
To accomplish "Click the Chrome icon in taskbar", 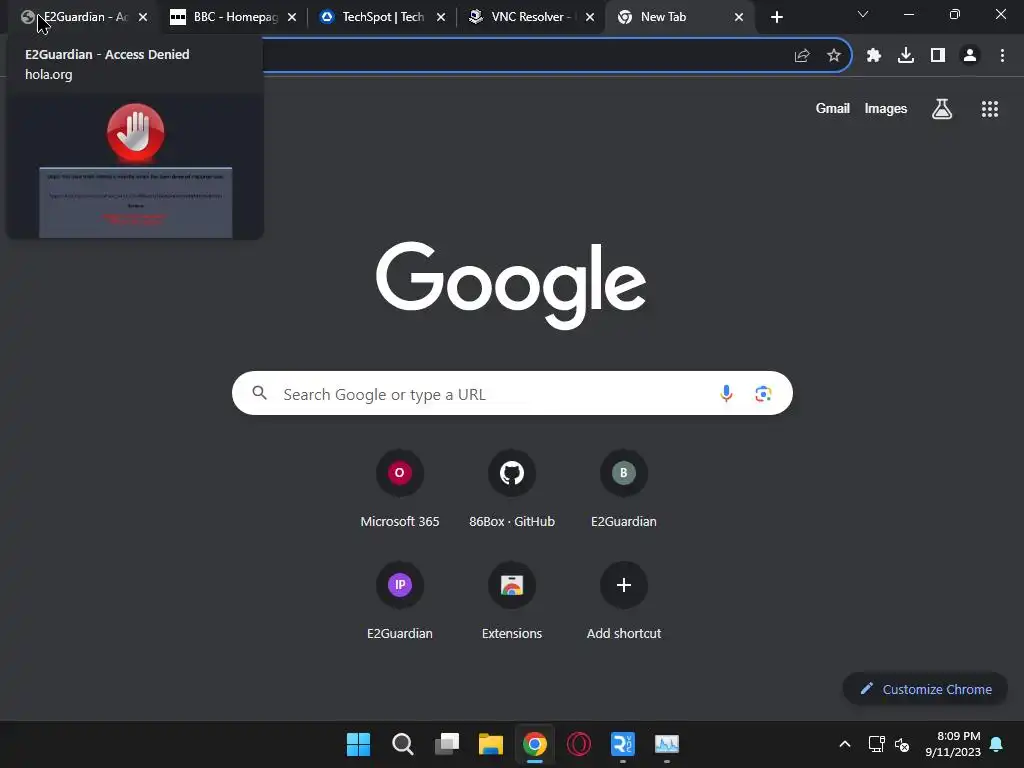I will click(x=535, y=744).
